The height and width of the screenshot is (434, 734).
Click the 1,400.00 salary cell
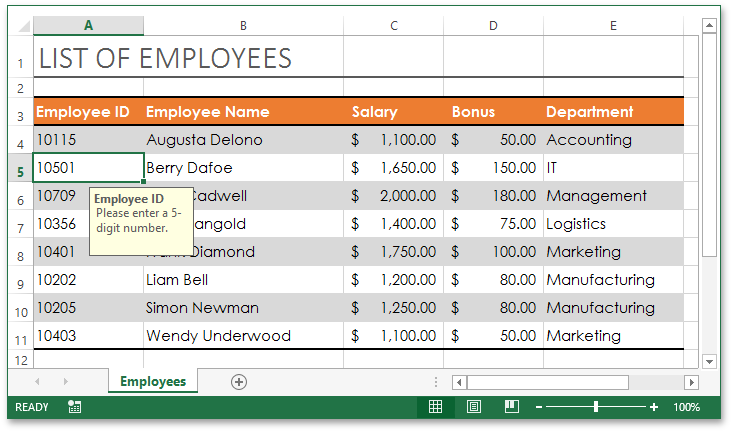click(394, 224)
